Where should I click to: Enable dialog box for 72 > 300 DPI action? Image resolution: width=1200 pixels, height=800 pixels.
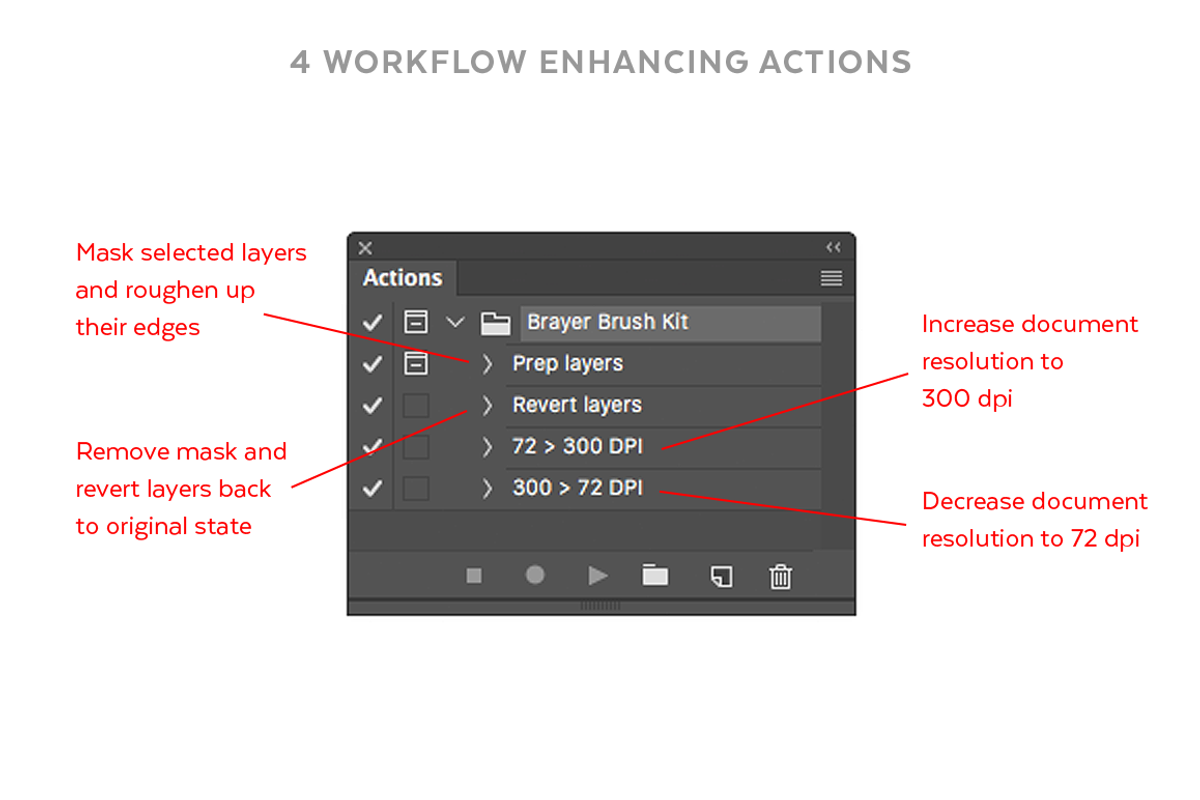pyautogui.click(x=416, y=447)
